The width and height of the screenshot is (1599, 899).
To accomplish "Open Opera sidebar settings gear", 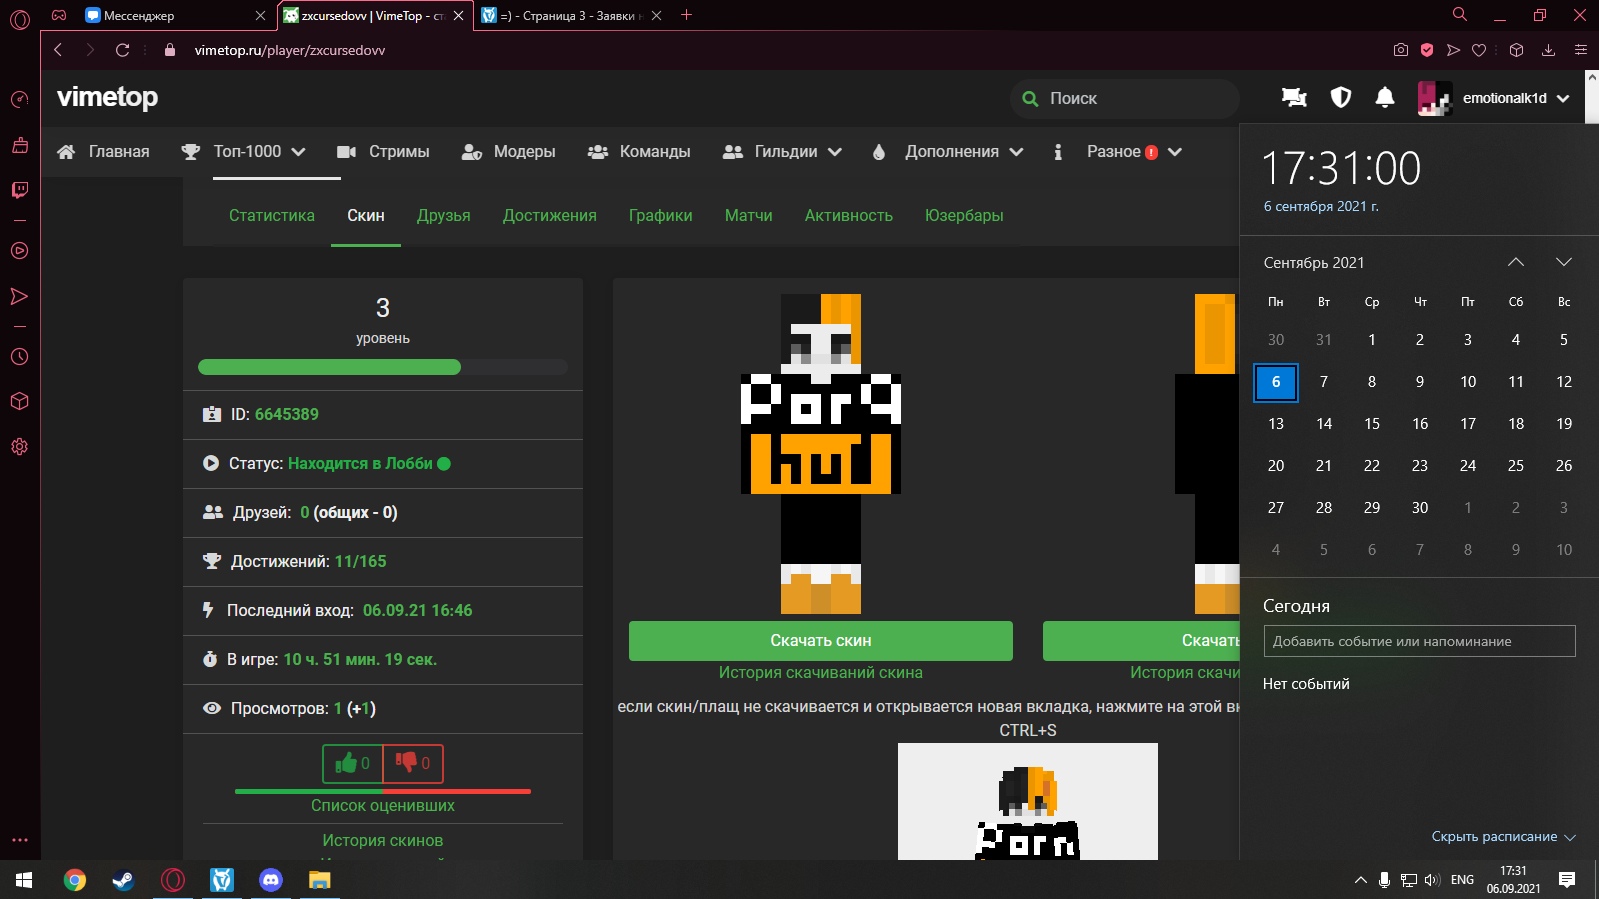I will tap(19, 447).
